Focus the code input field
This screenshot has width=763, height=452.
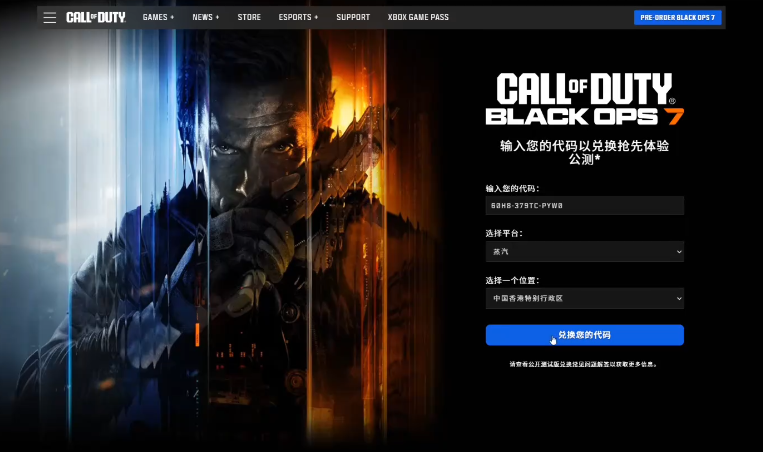point(584,205)
